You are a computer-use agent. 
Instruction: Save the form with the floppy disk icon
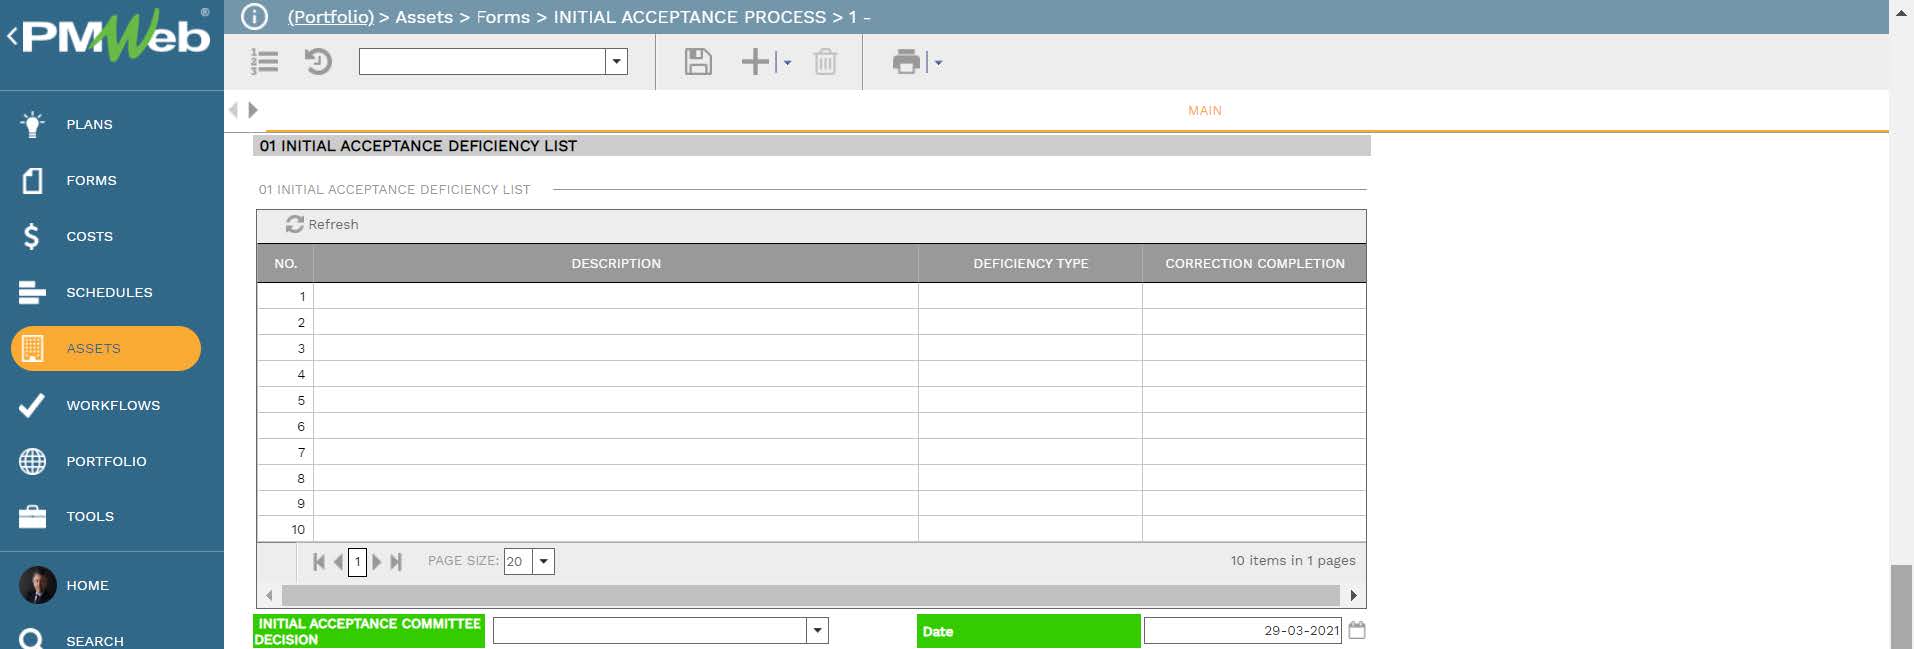click(x=698, y=62)
